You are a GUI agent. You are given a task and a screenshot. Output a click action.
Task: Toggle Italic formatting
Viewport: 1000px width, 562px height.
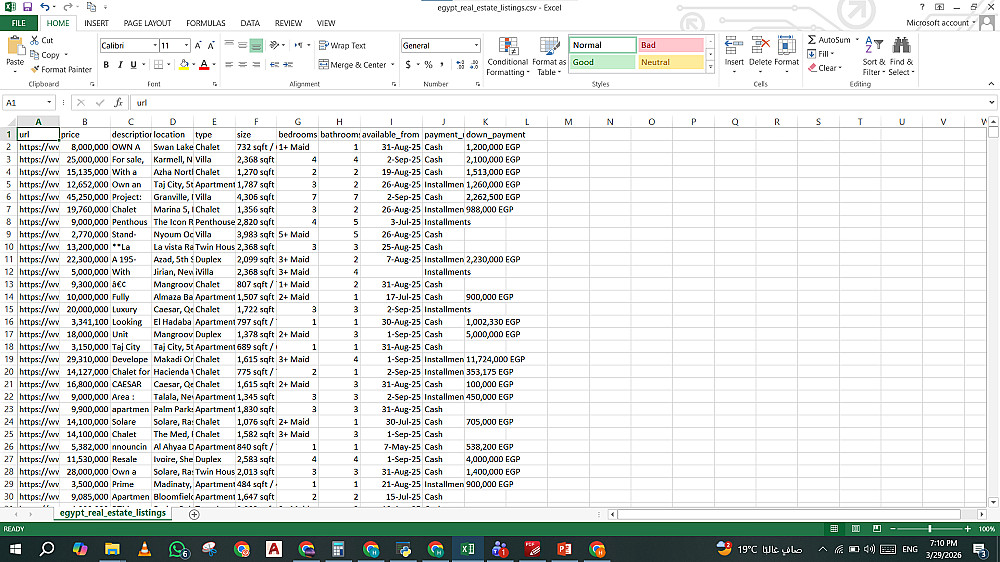(x=119, y=64)
